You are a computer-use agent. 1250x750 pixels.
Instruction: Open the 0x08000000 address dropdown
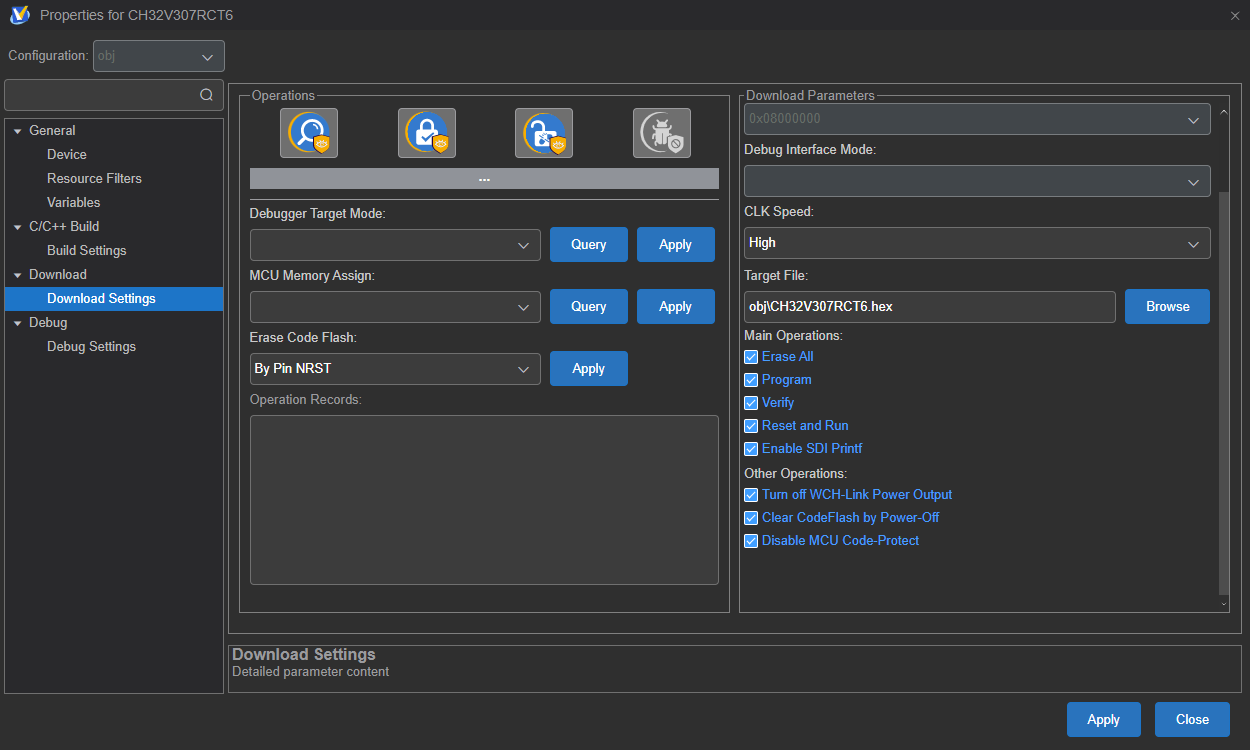977,119
